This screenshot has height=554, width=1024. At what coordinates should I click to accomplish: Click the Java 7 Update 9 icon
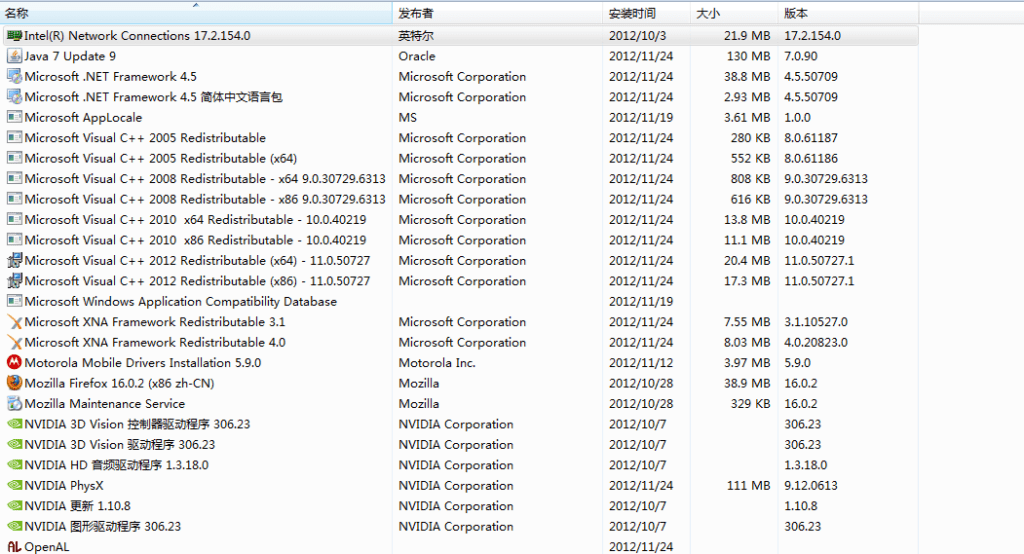point(14,56)
